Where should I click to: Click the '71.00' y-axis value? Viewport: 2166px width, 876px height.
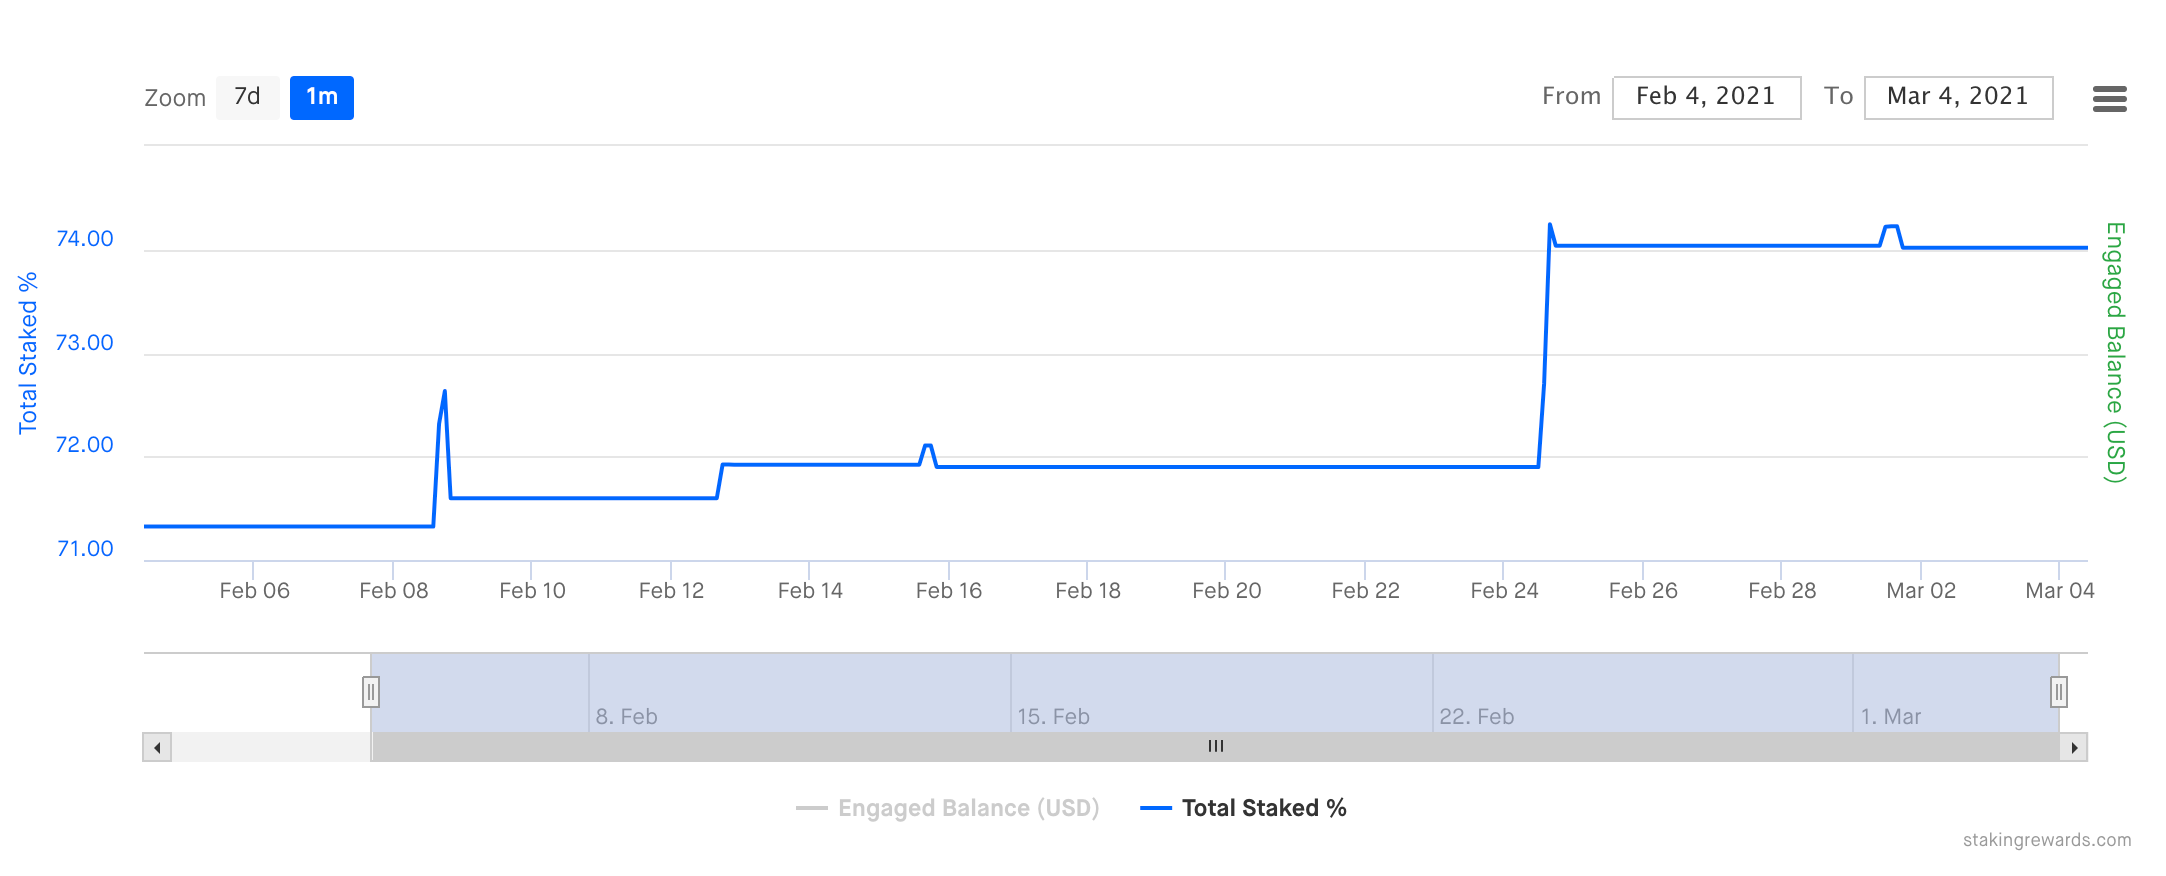coord(85,549)
